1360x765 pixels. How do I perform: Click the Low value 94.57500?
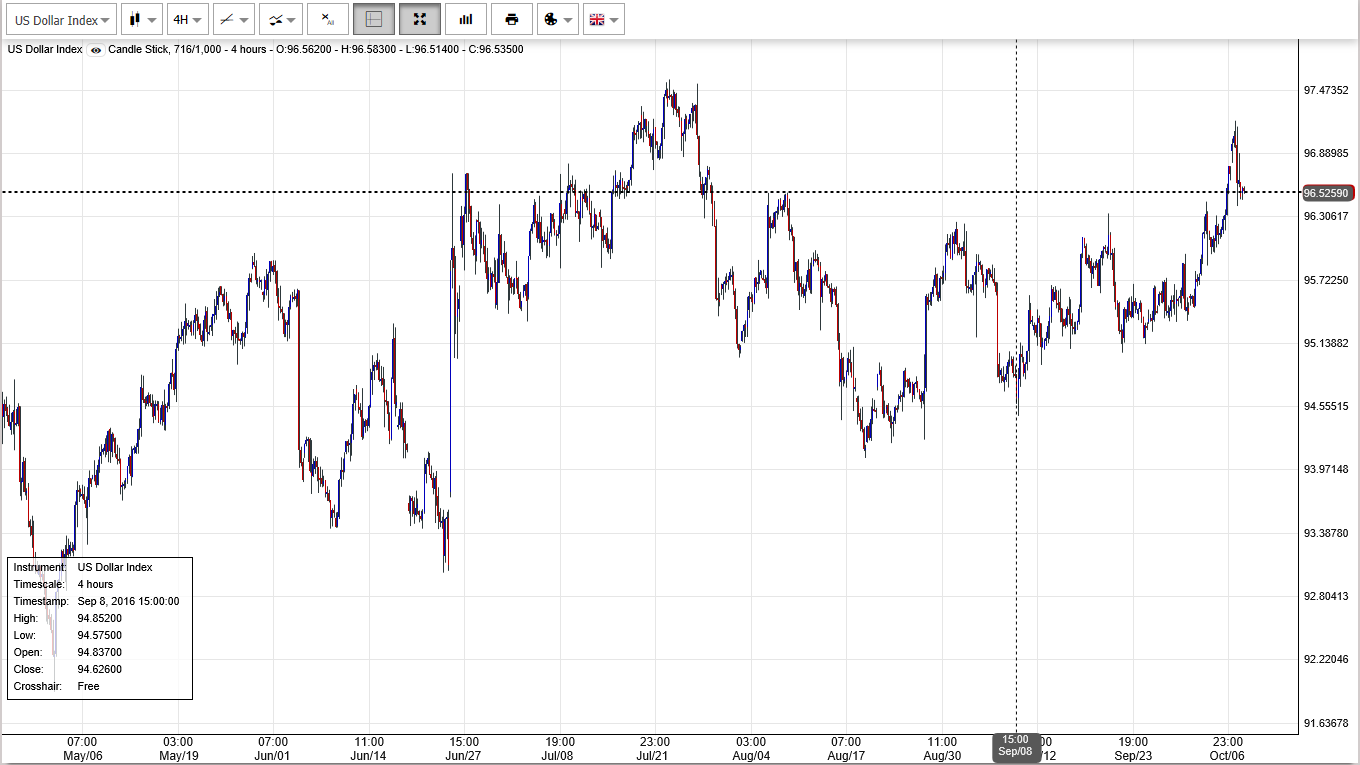tap(100, 635)
